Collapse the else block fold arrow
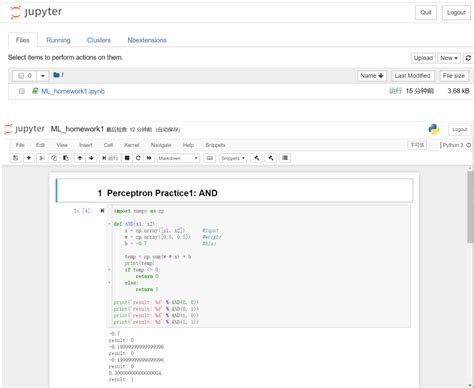The width and height of the screenshot is (474, 388). tap(109, 282)
